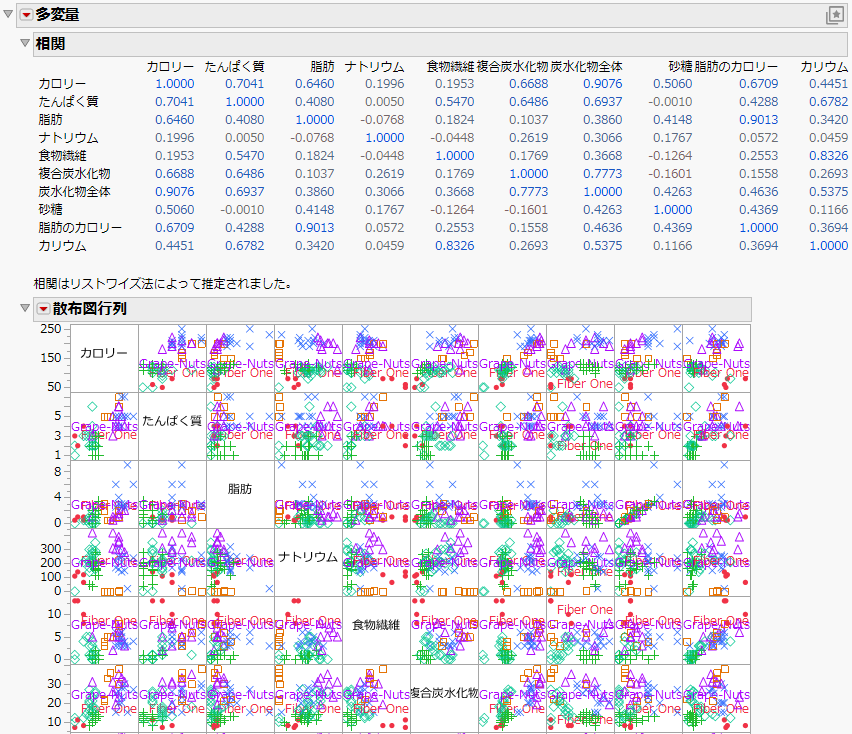Select the 脂肪 row label in correlation table
The width and height of the screenshot is (852, 734).
coord(51,120)
